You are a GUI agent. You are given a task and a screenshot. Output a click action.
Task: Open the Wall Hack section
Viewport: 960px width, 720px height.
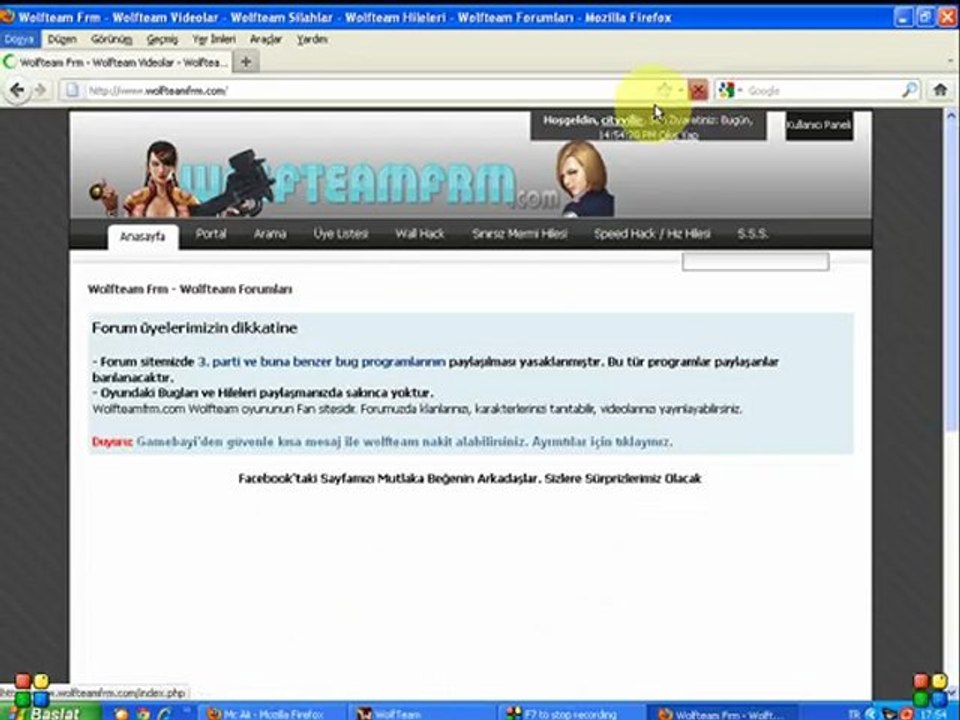(x=419, y=233)
